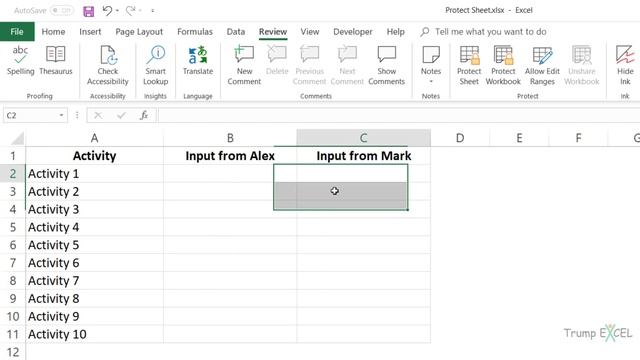This screenshot has height=360, width=640.
Task: Toggle the AutoSave switch
Action: point(62,10)
